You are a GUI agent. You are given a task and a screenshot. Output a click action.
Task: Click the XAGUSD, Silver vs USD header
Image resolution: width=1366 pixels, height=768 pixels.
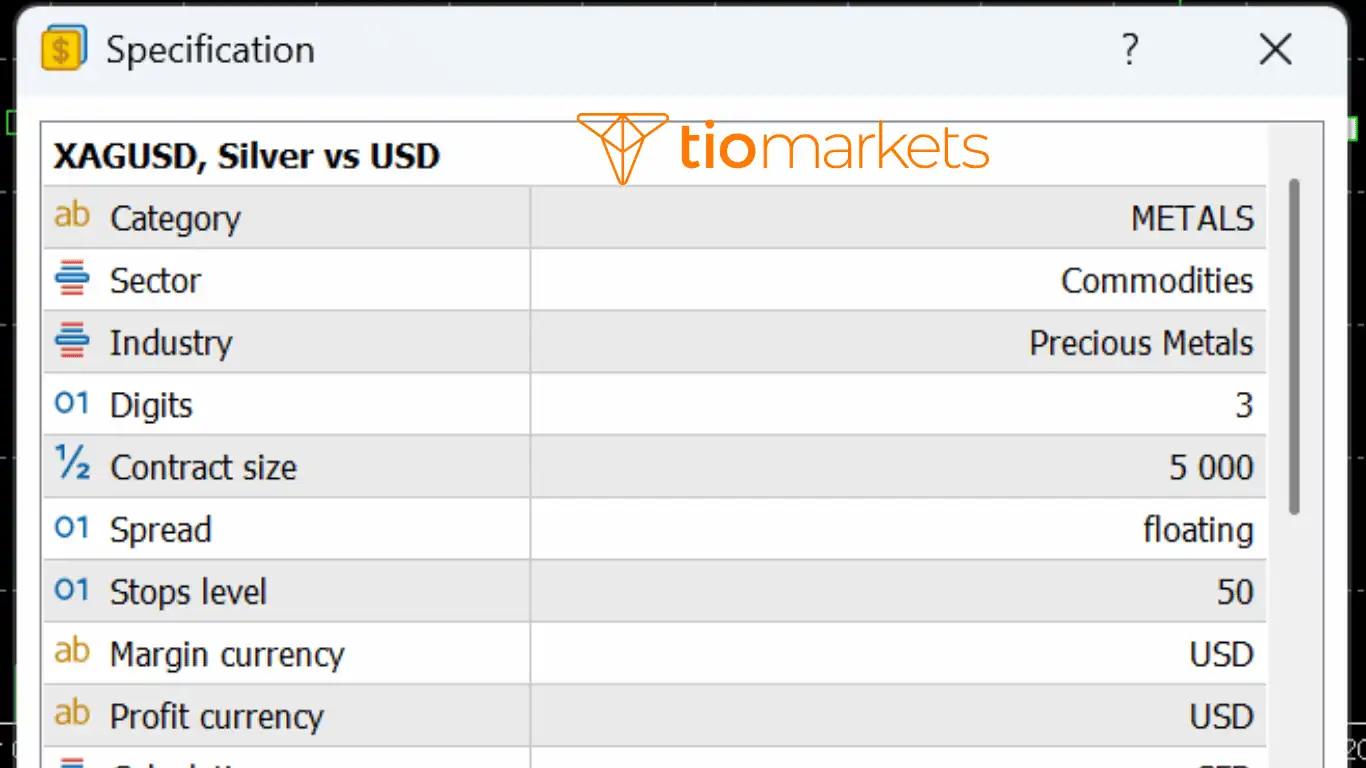click(x=245, y=155)
